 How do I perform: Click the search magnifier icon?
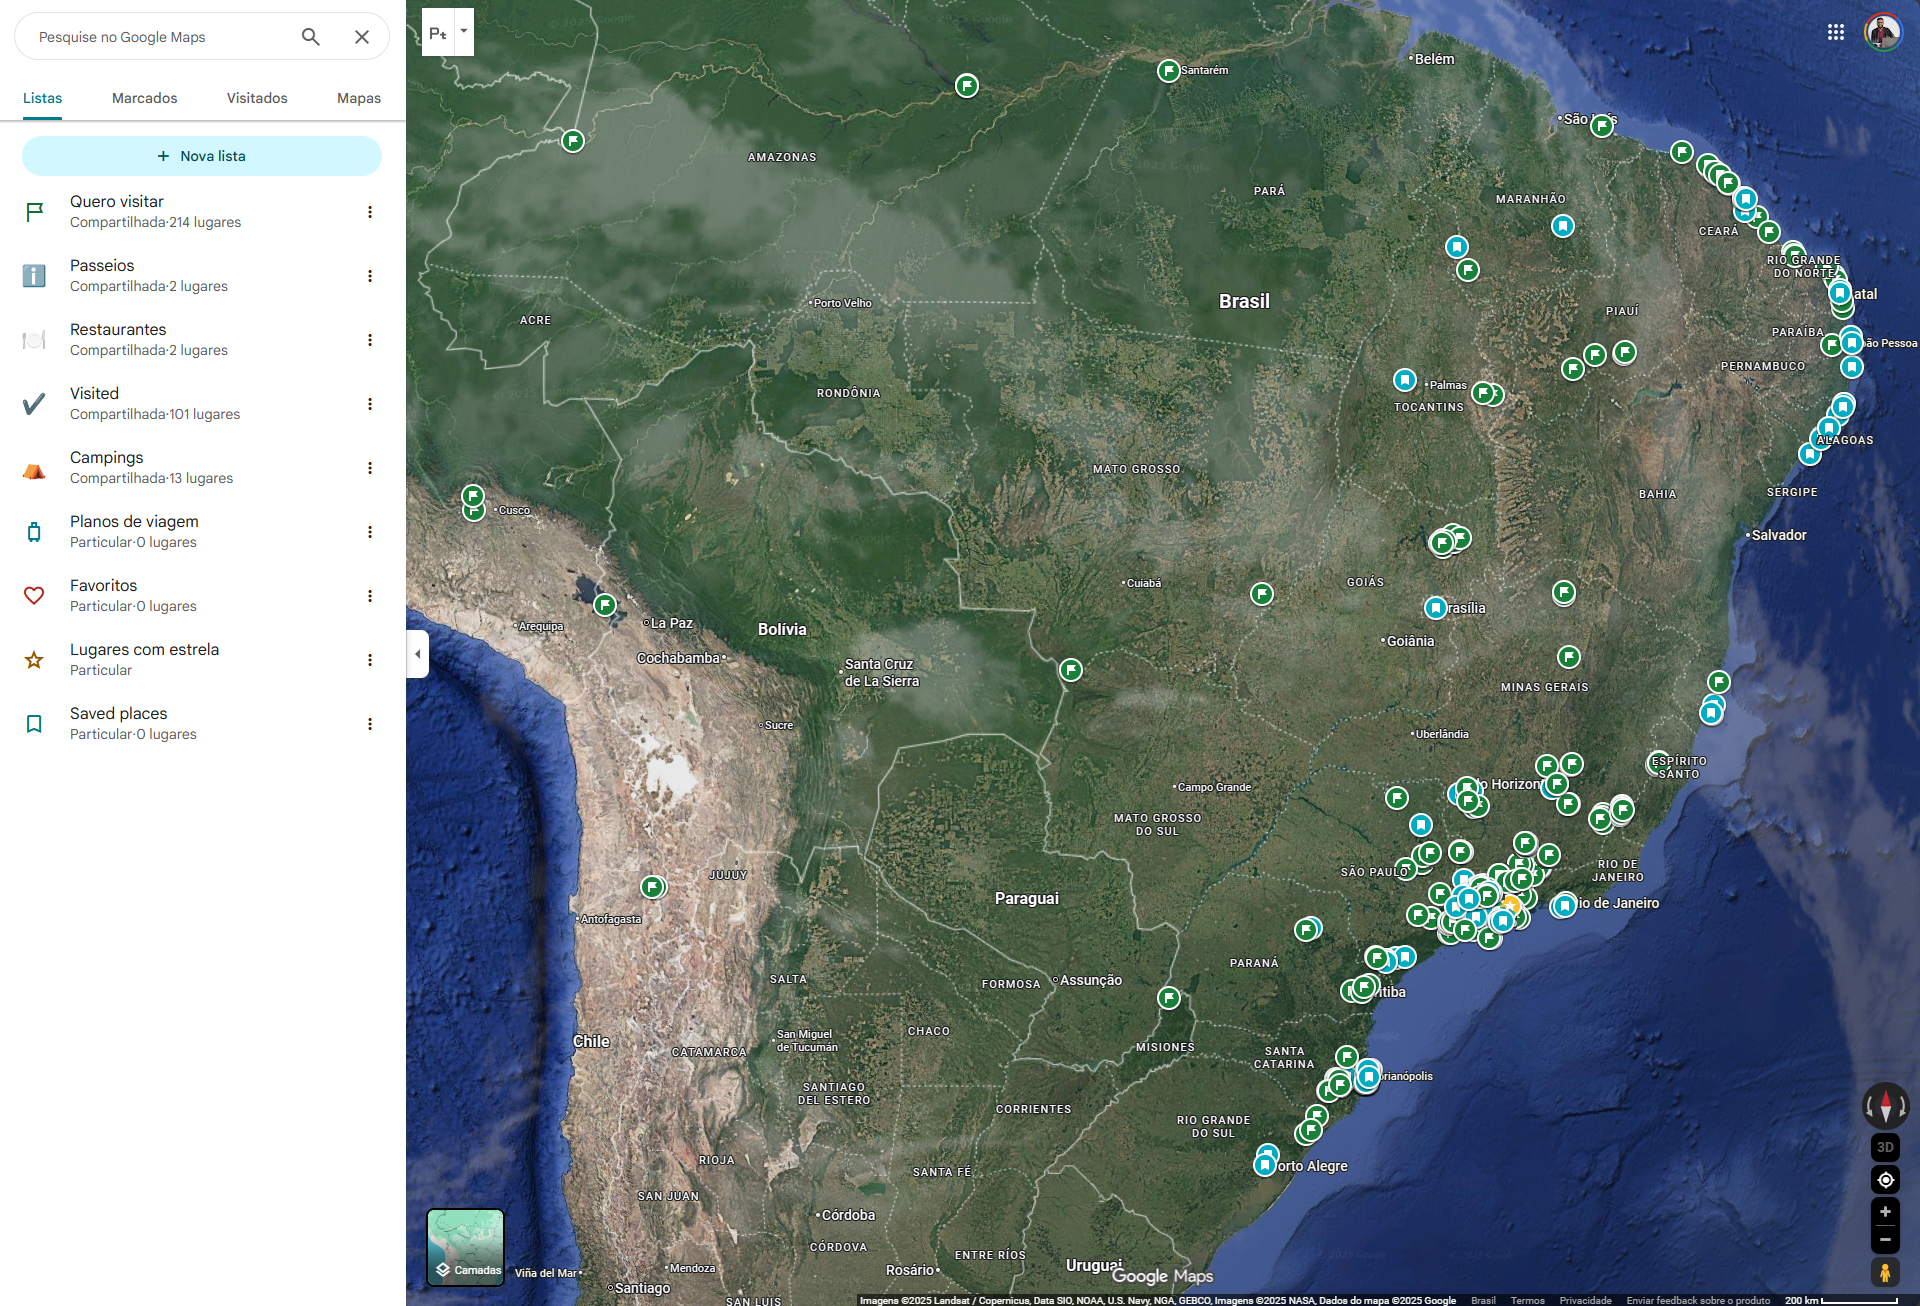[x=311, y=37]
